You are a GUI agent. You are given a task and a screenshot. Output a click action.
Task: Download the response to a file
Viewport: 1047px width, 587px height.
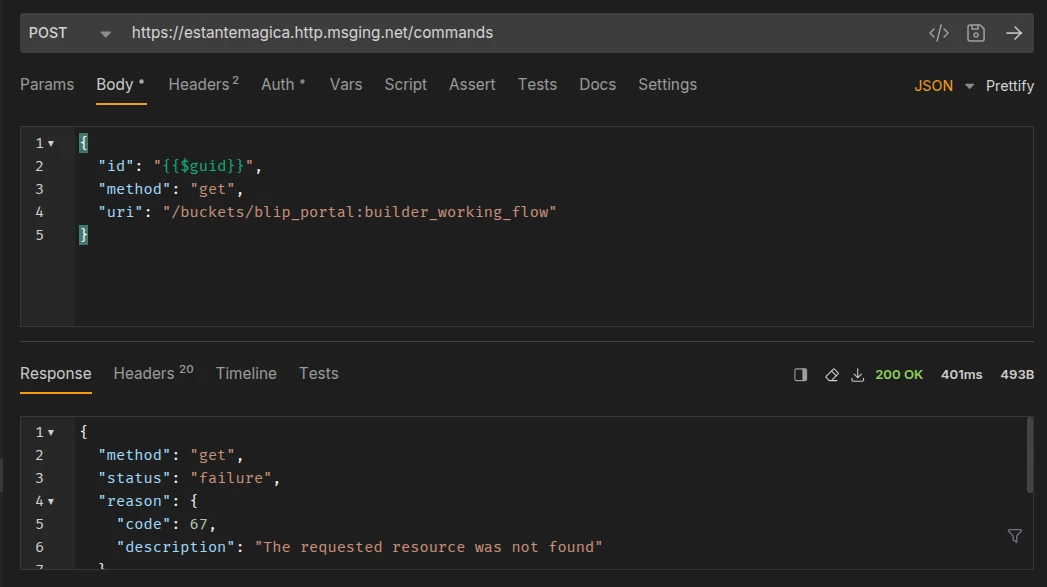[857, 375]
